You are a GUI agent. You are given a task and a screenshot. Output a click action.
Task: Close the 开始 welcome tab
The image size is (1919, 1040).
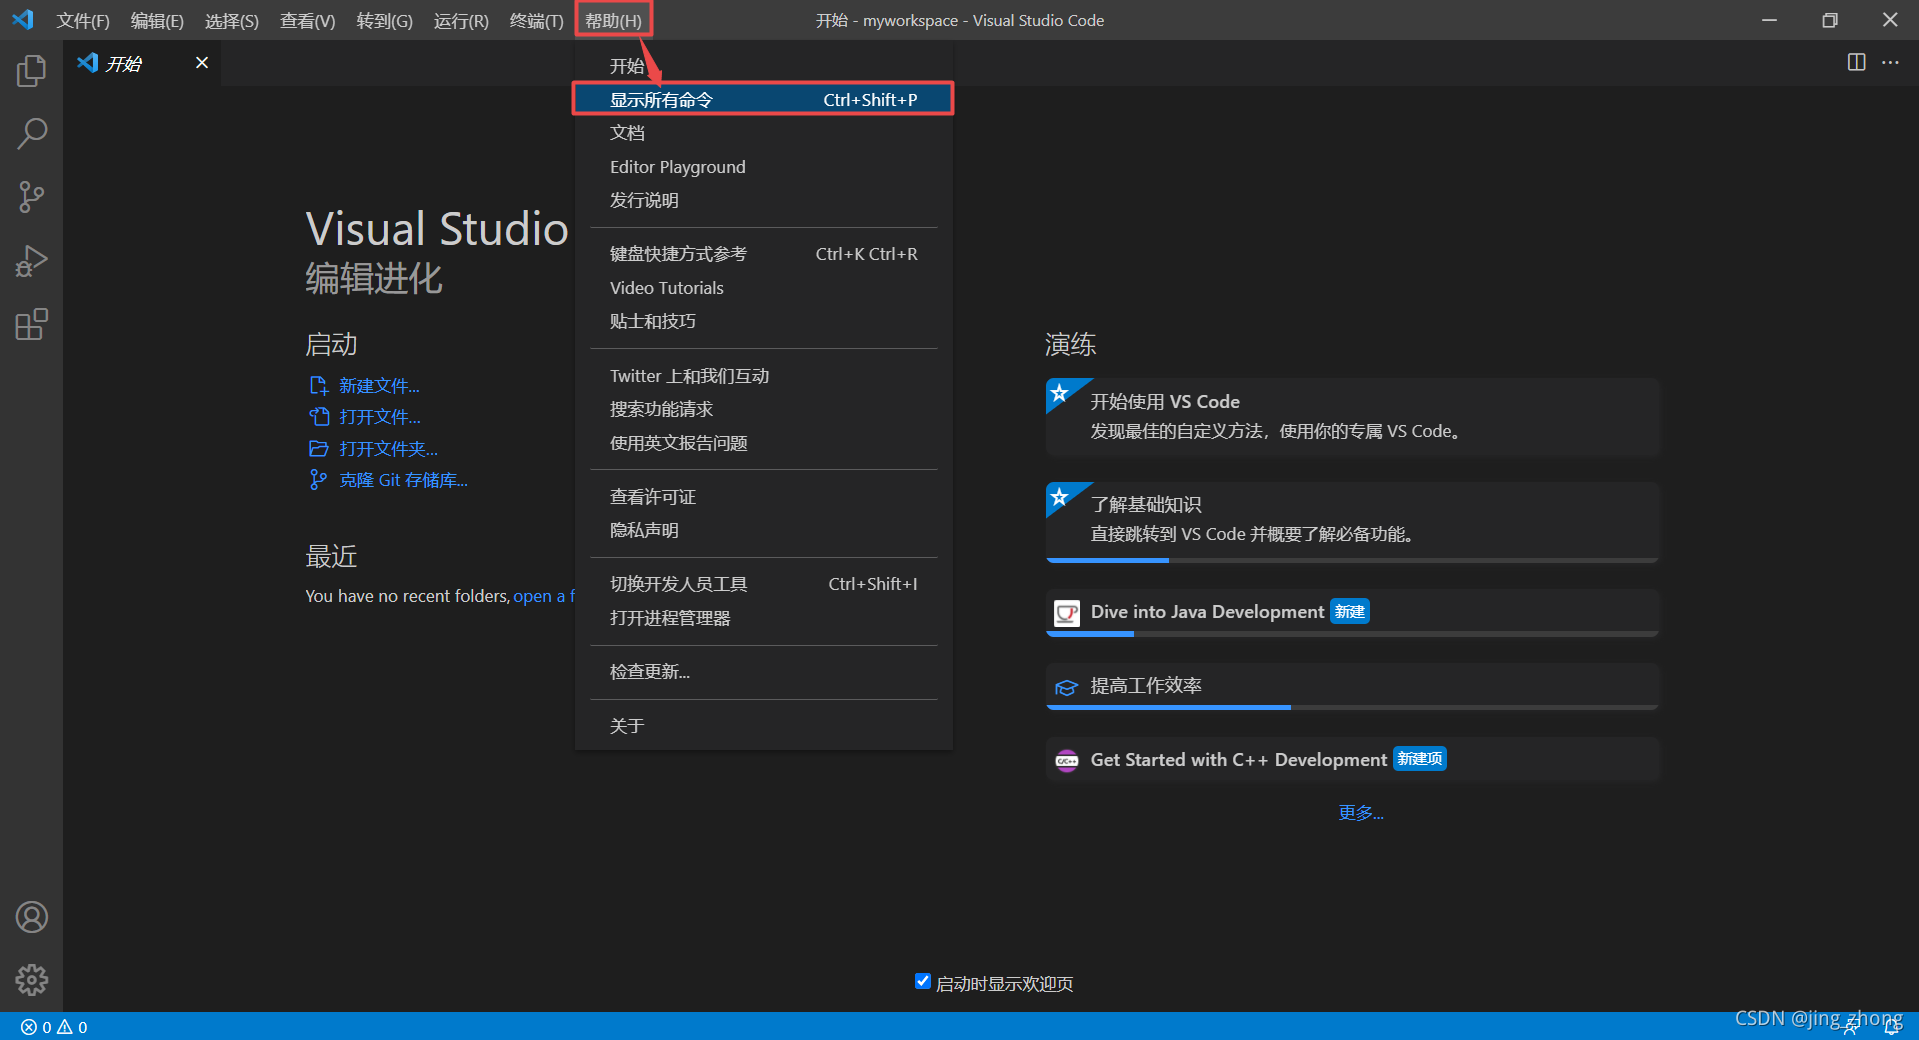coord(202,62)
